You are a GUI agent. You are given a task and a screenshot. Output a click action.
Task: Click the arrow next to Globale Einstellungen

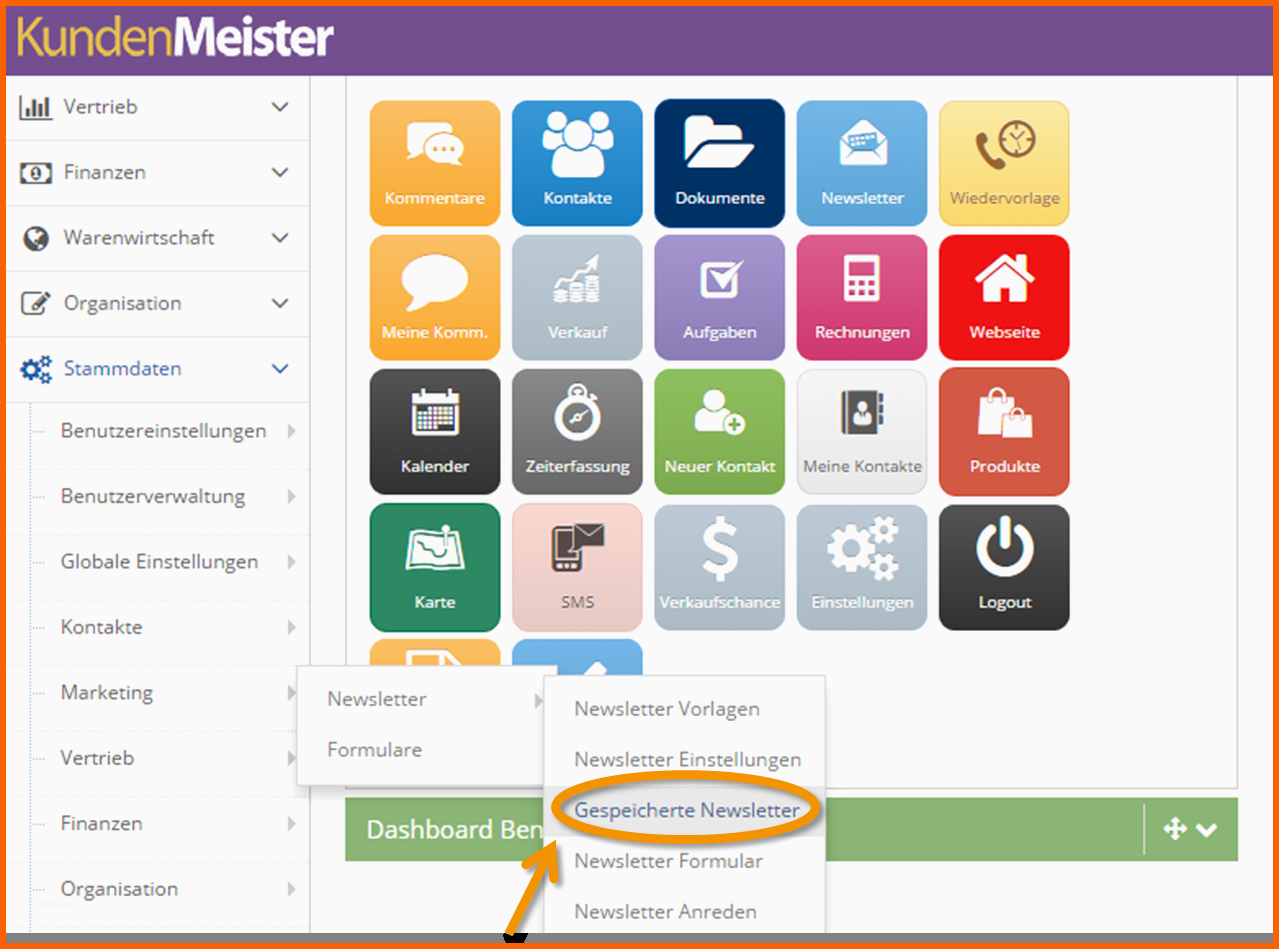291,562
